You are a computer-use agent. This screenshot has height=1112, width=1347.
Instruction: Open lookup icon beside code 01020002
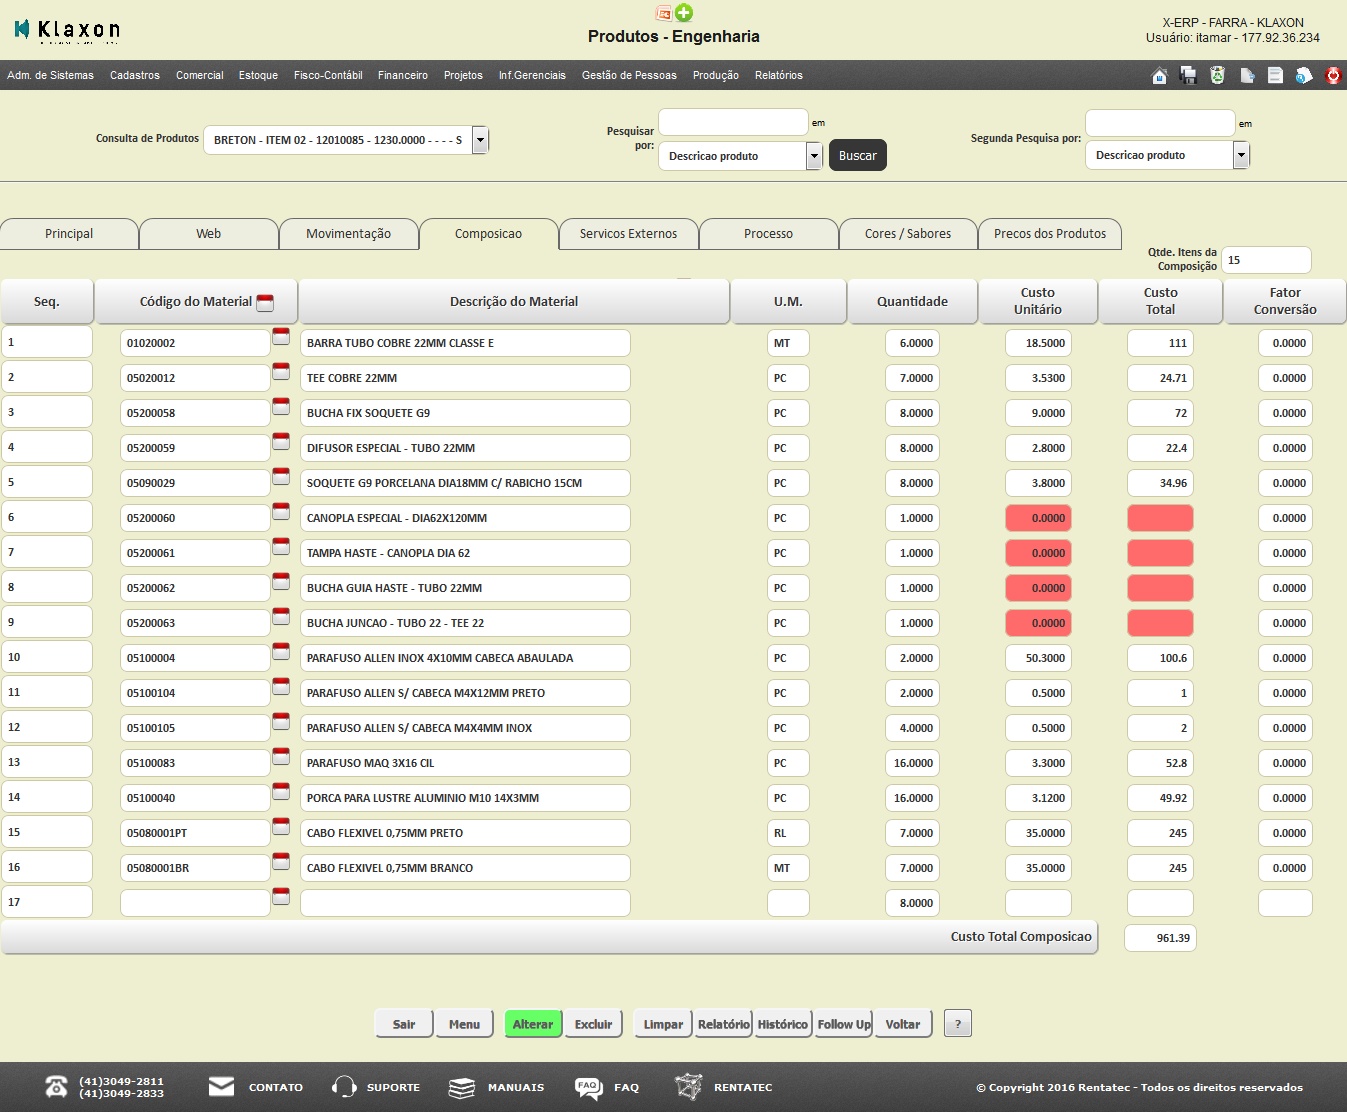(x=281, y=336)
